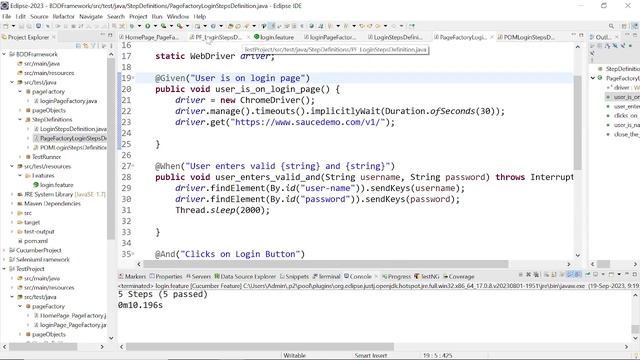The height and width of the screenshot is (360, 640).
Task: Toggle code folding at line 35
Action: 133,254
